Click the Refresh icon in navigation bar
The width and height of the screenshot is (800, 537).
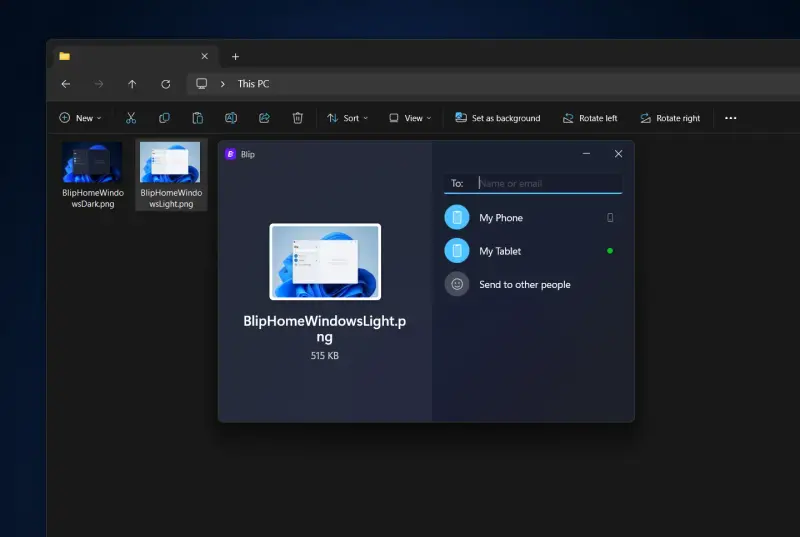click(165, 84)
